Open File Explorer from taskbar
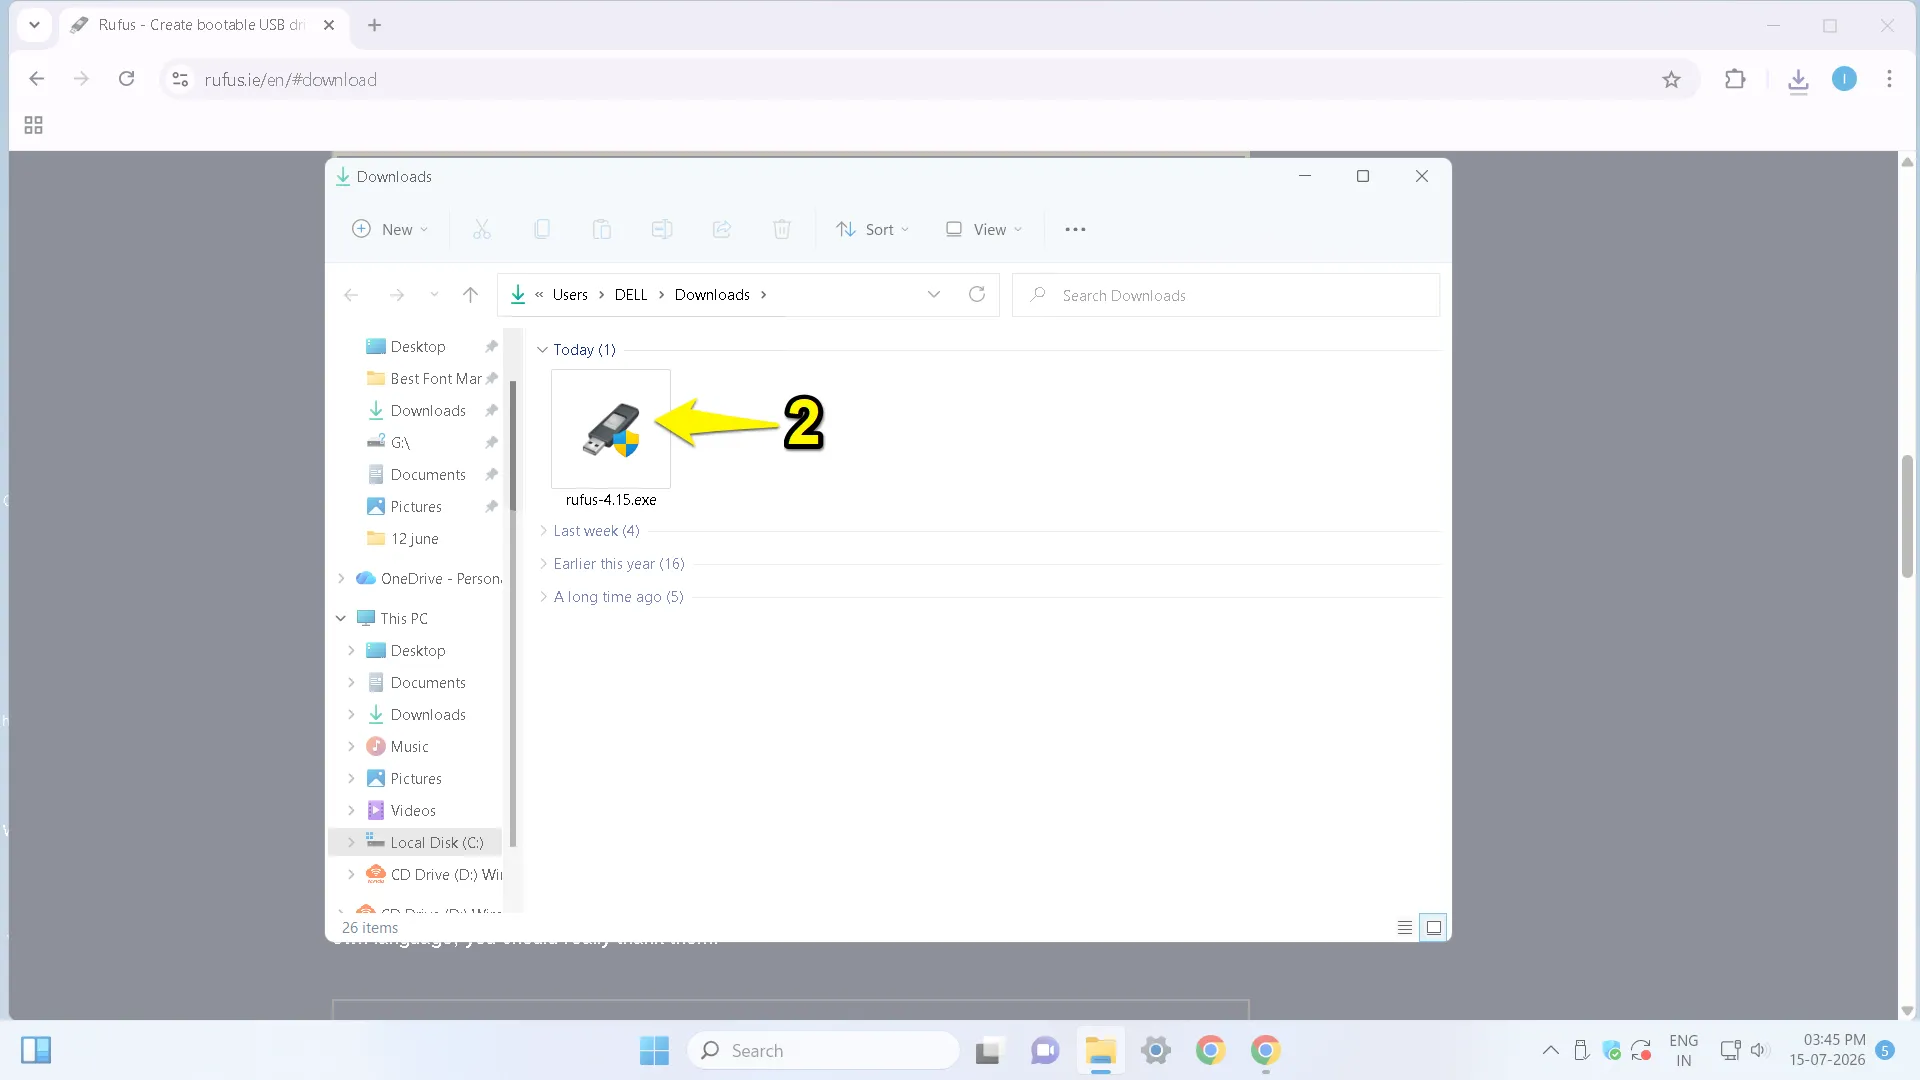 [x=1100, y=1050]
